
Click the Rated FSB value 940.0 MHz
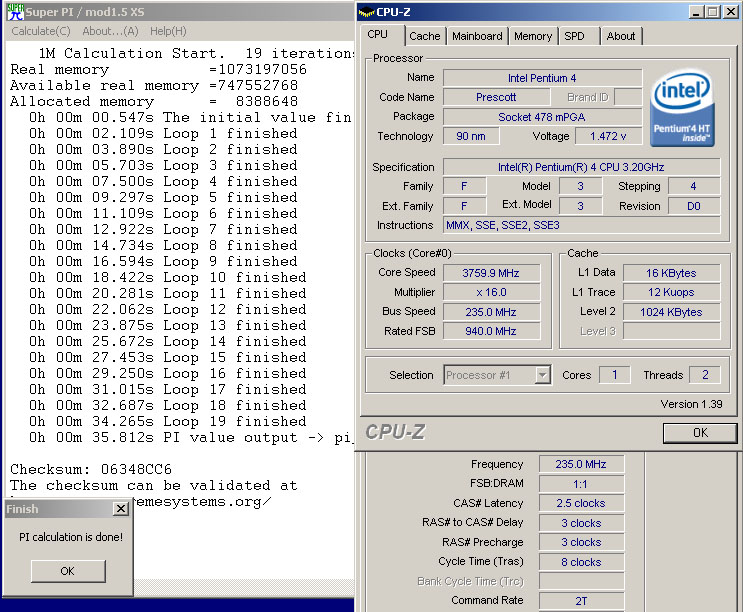click(x=491, y=331)
